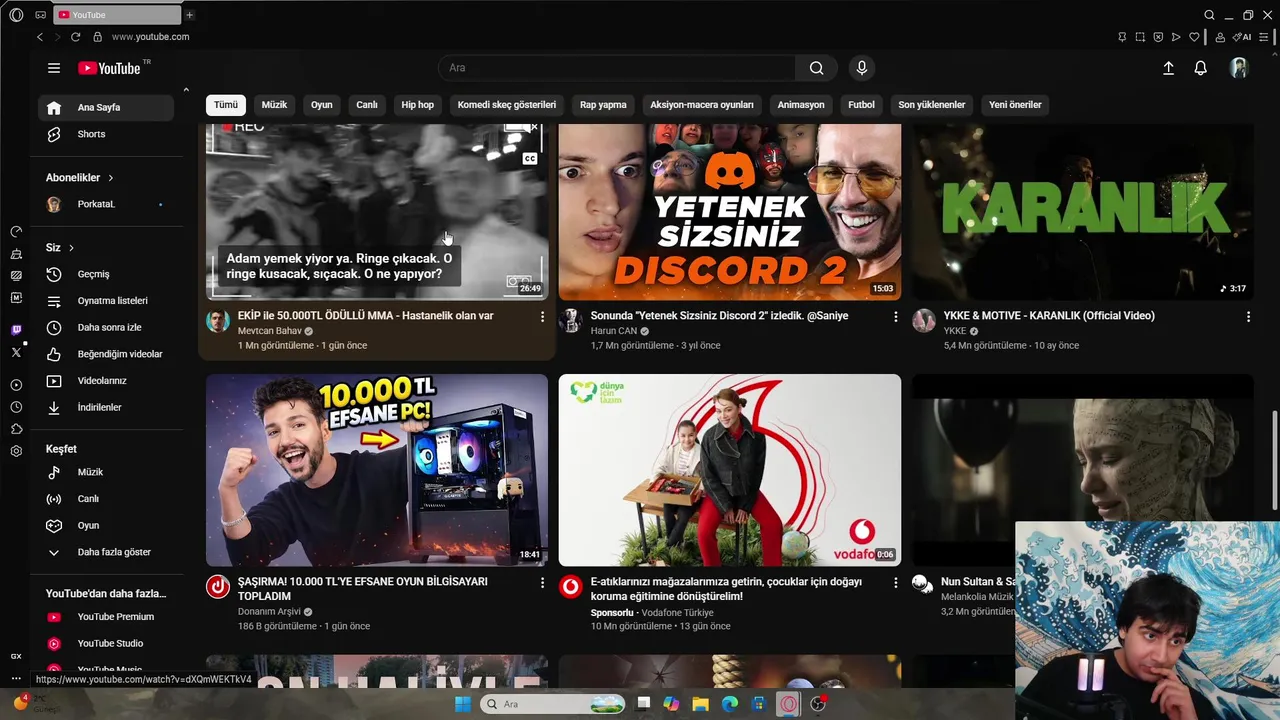Click the Windows taskbar search box

pos(553,704)
